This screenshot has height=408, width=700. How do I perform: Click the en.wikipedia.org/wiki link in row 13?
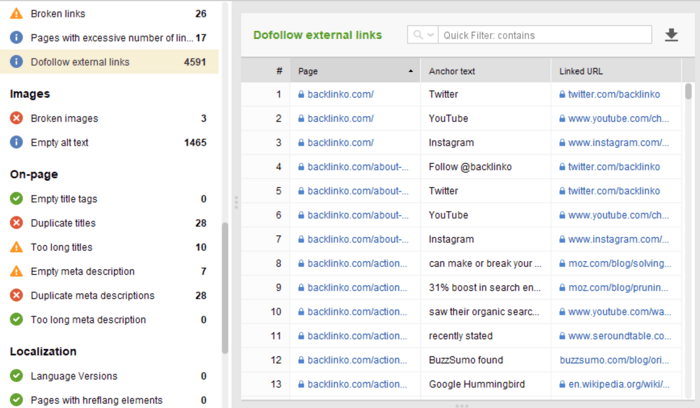click(619, 384)
